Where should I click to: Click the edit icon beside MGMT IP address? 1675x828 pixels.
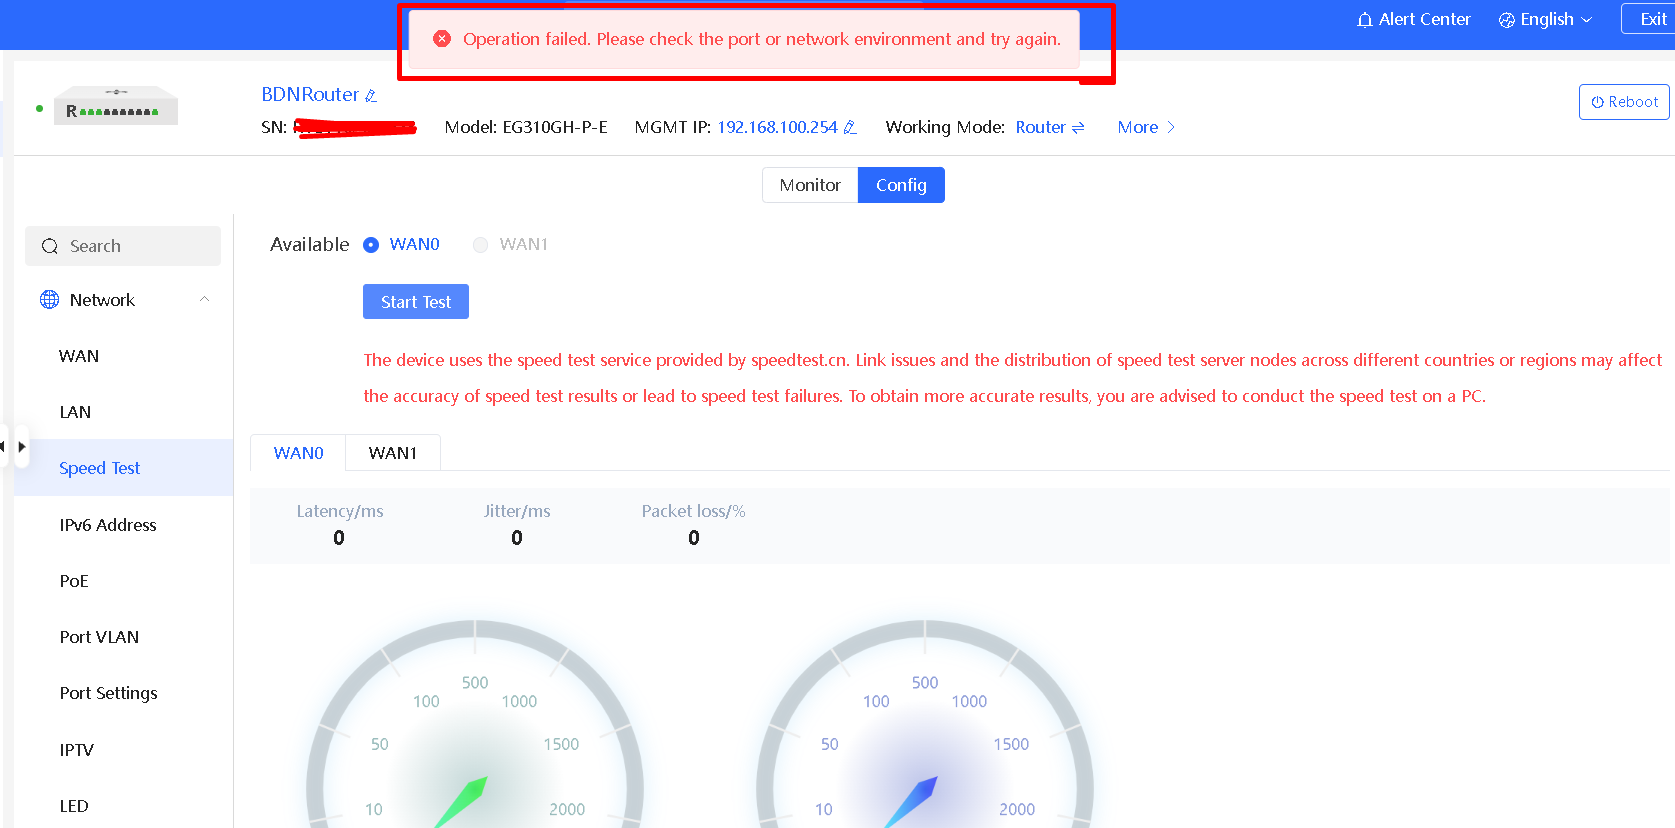(850, 128)
